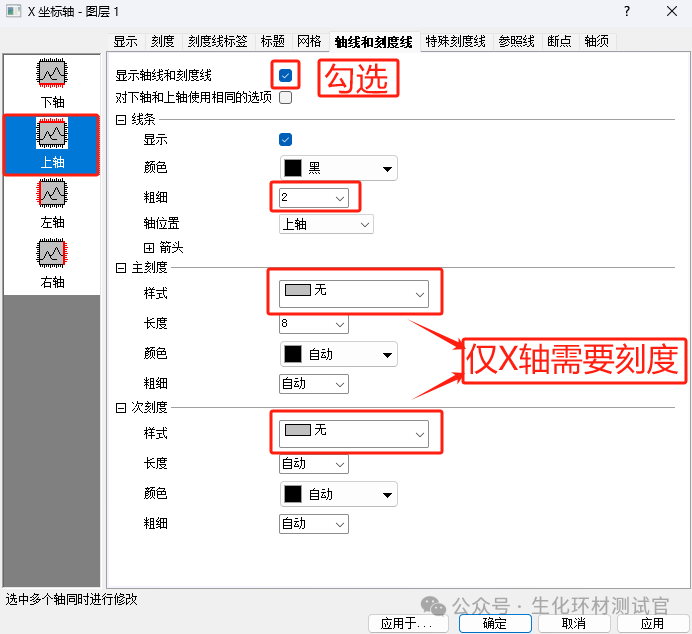This screenshot has width=692, height=634.
Task: Switch to the 轴须 tab
Action: (x=597, y=41)
